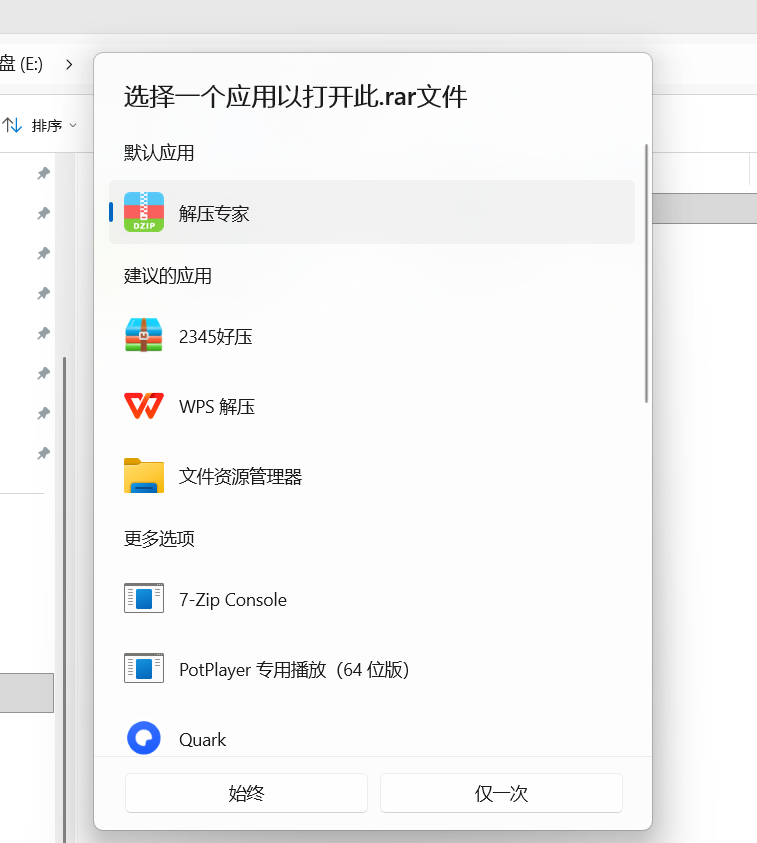757x843 pixels.
Task: Choose the Quark option label
Action: [x=202, y=740]
